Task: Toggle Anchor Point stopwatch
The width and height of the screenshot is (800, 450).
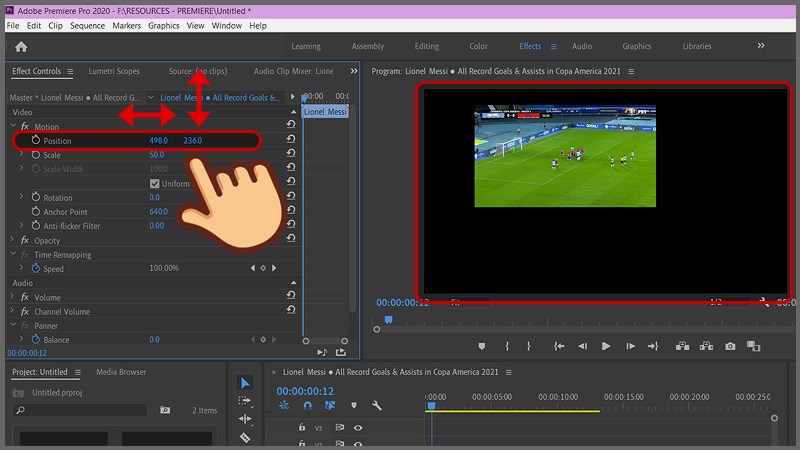Action: tap(35, 211)
